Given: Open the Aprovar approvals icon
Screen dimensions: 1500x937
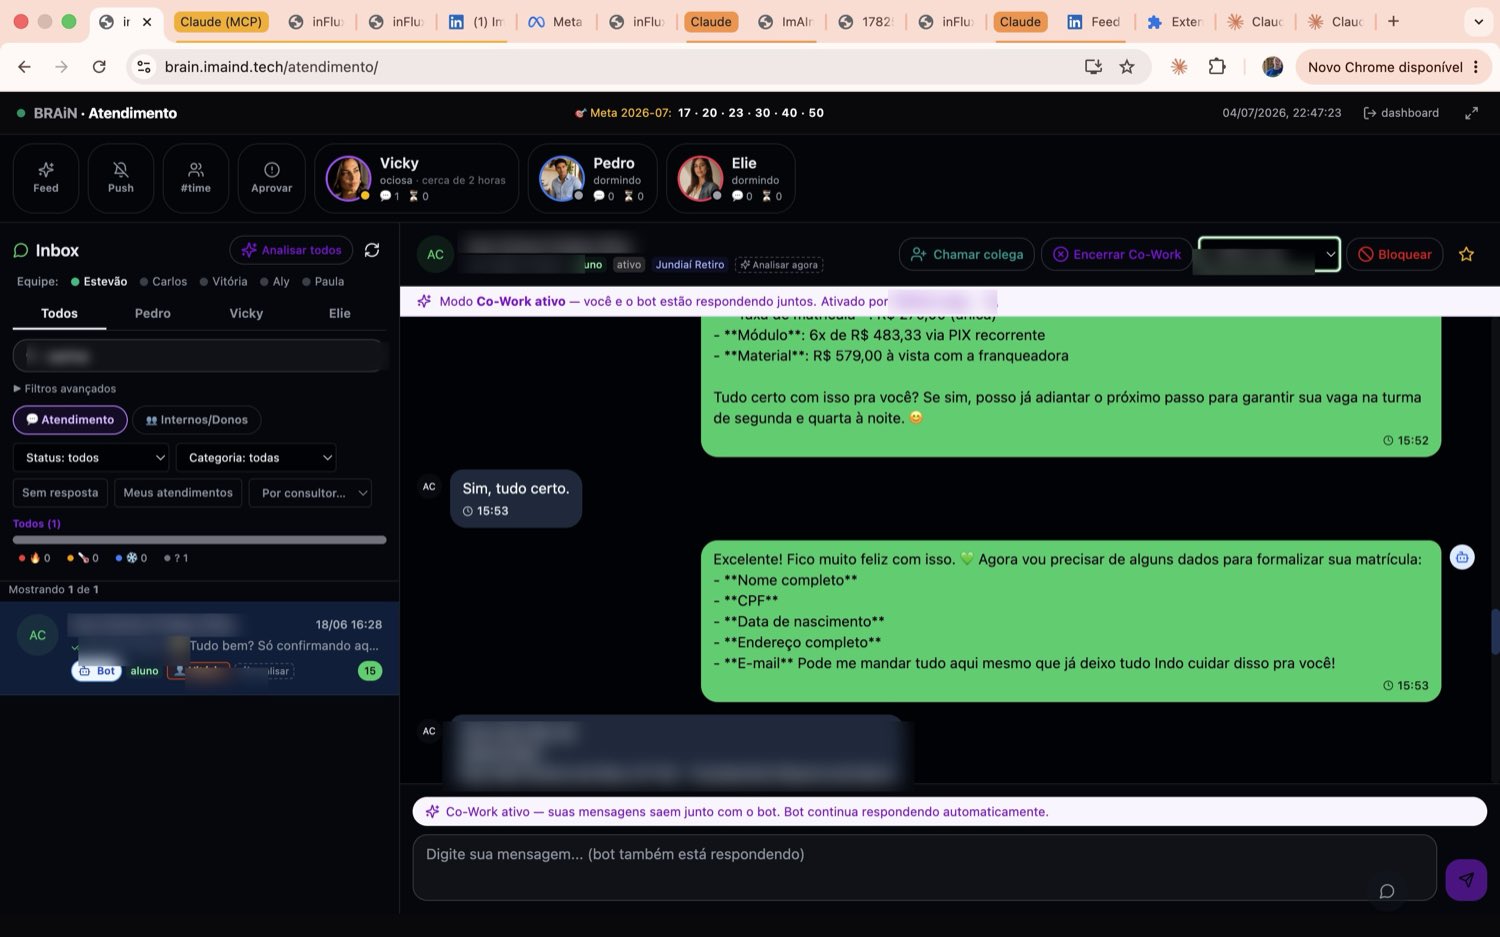Looking at the screenshot, I should tap(271, 178).
